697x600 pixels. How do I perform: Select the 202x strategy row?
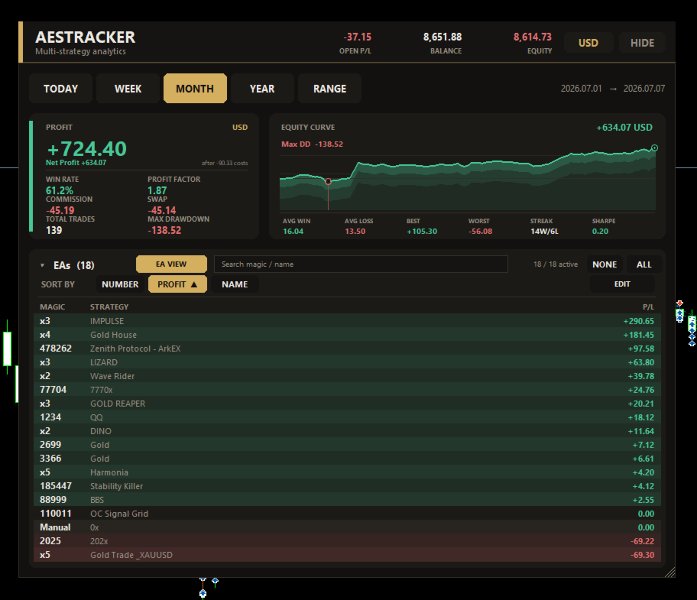(x=347, y=541)
